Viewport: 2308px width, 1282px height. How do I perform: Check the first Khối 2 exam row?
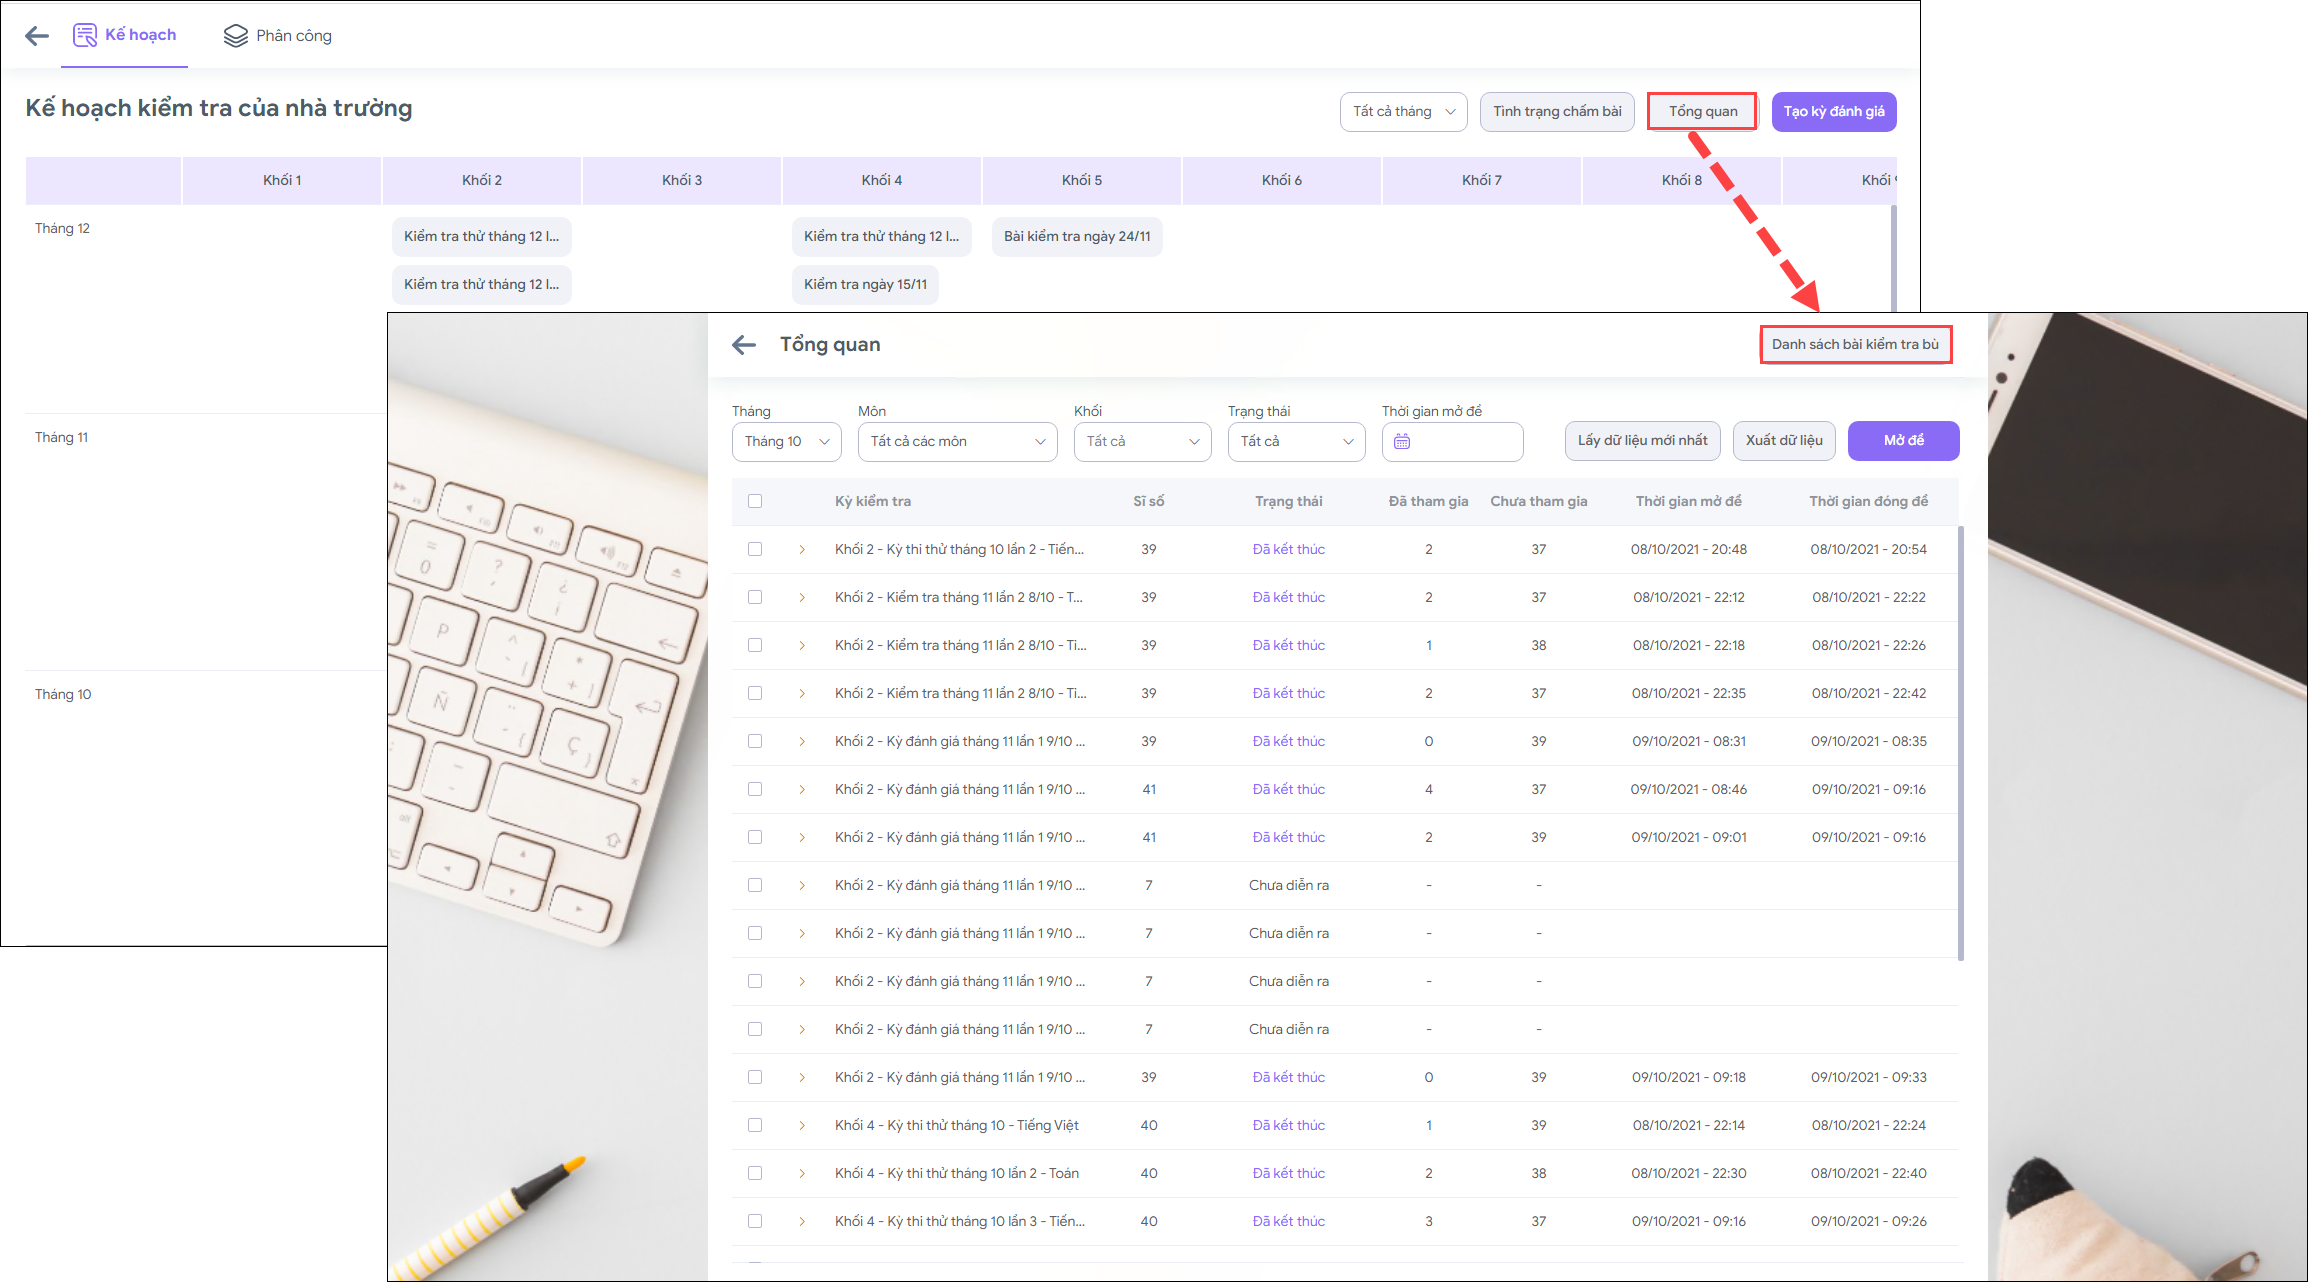point(755,549)
